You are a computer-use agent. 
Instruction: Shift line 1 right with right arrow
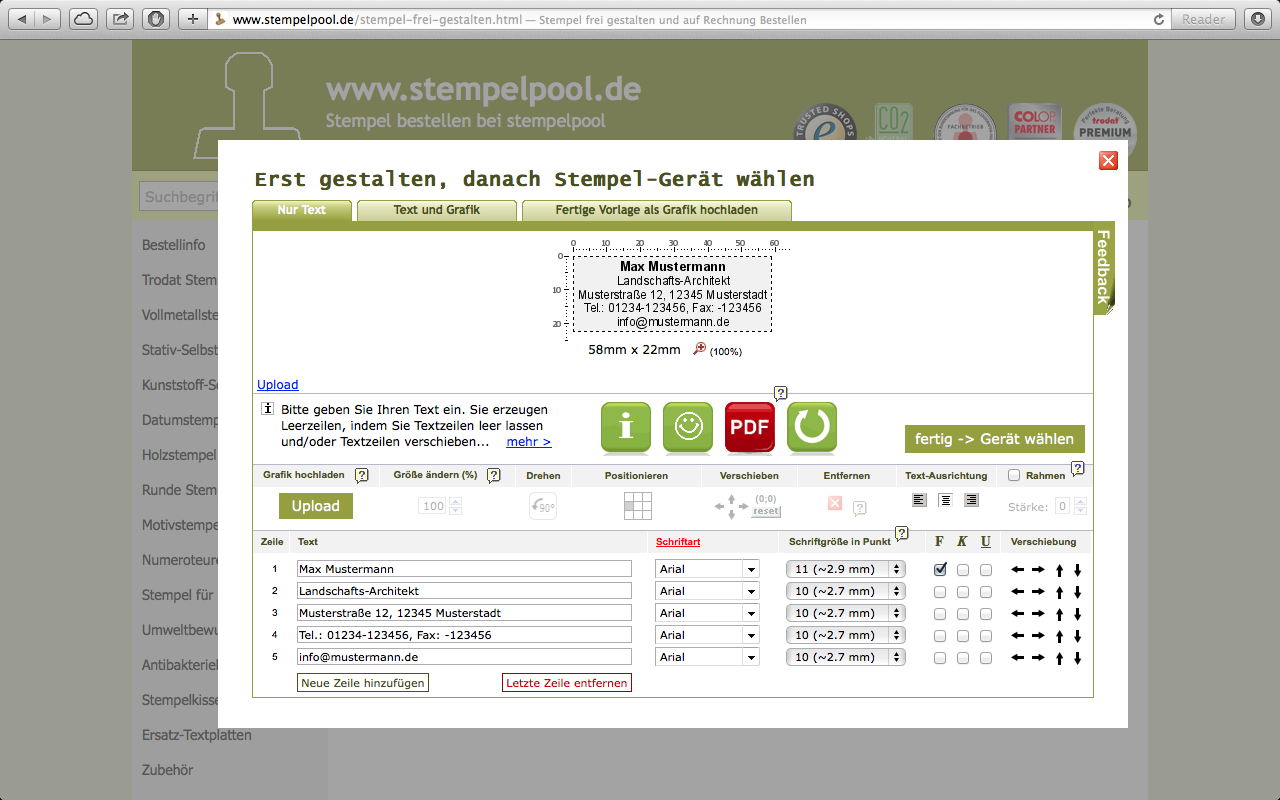[1038, 569]
